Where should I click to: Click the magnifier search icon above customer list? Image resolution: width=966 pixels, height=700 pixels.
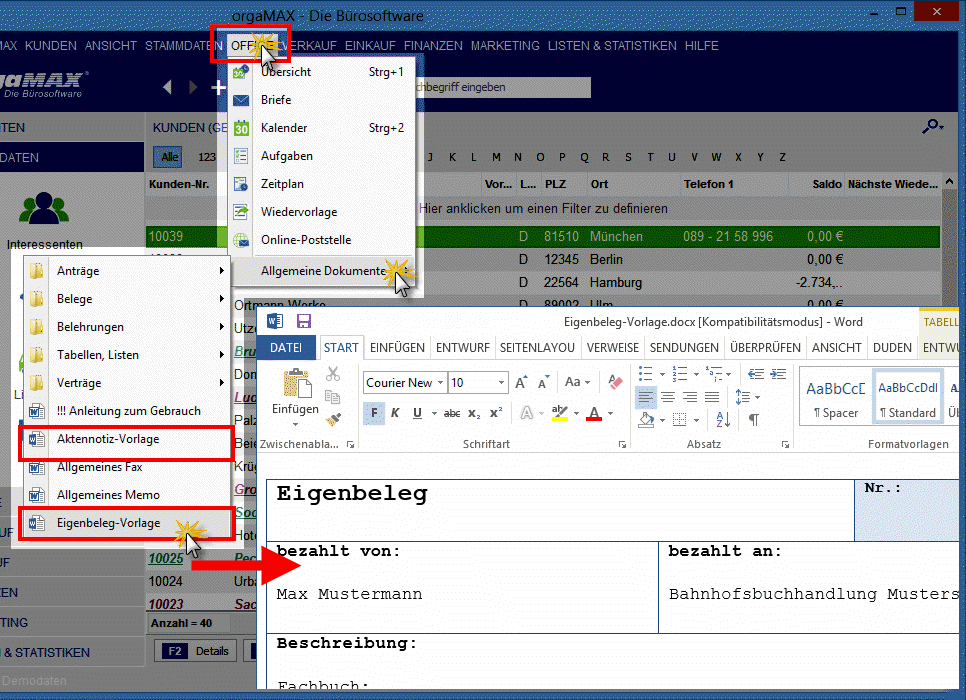pos(932,126)
